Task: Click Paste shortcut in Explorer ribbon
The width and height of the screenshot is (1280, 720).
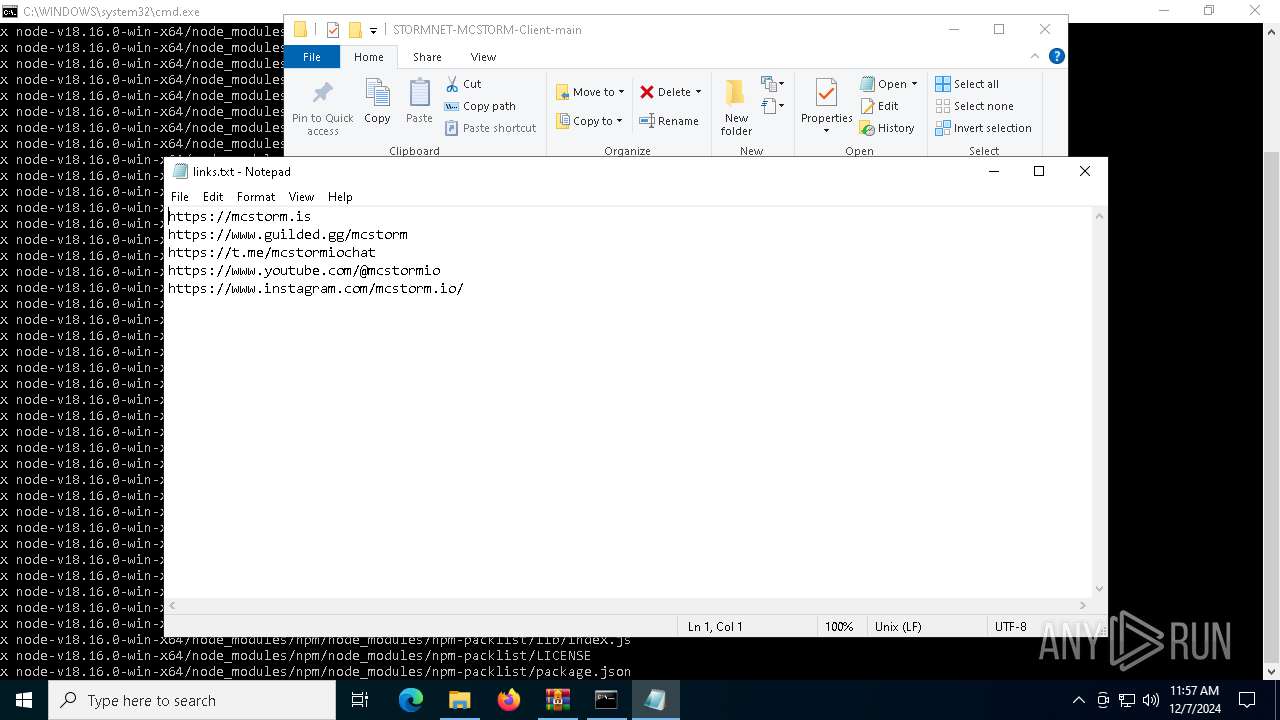Action: (x=490, y=128)
